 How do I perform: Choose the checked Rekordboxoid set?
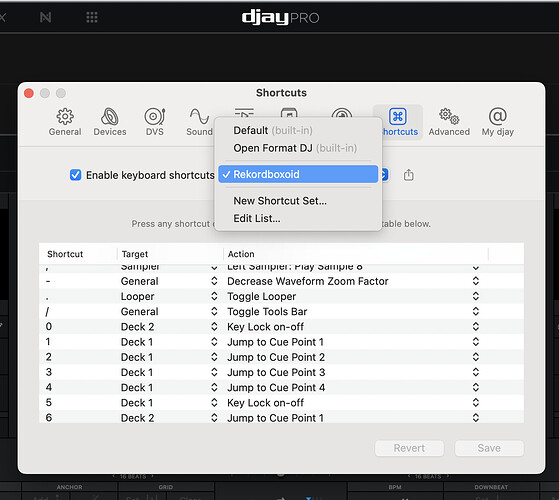[298, 174]
